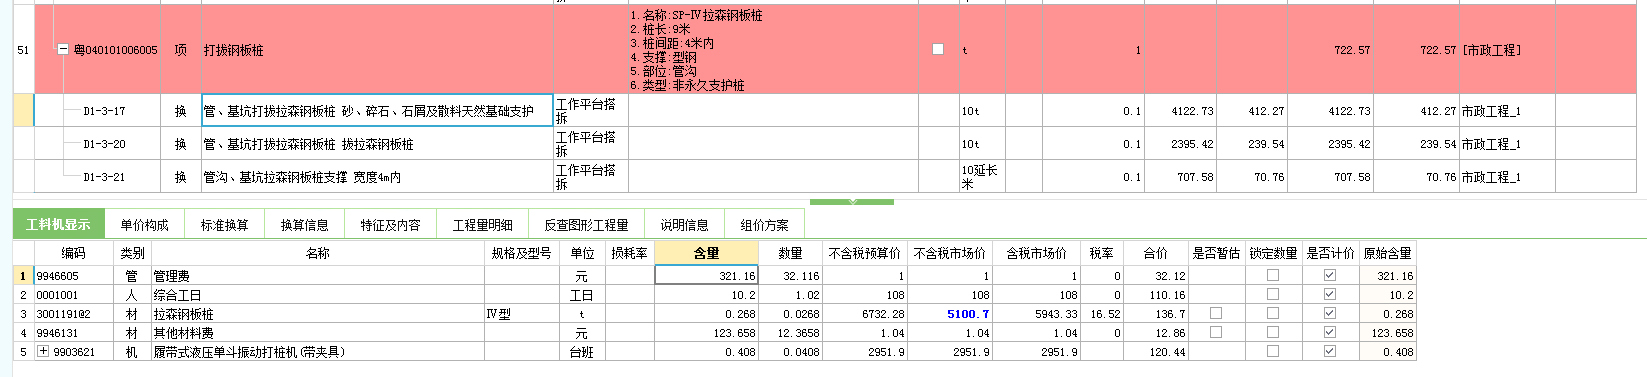Click the 其他材料费 name cell

pos(317,333)
